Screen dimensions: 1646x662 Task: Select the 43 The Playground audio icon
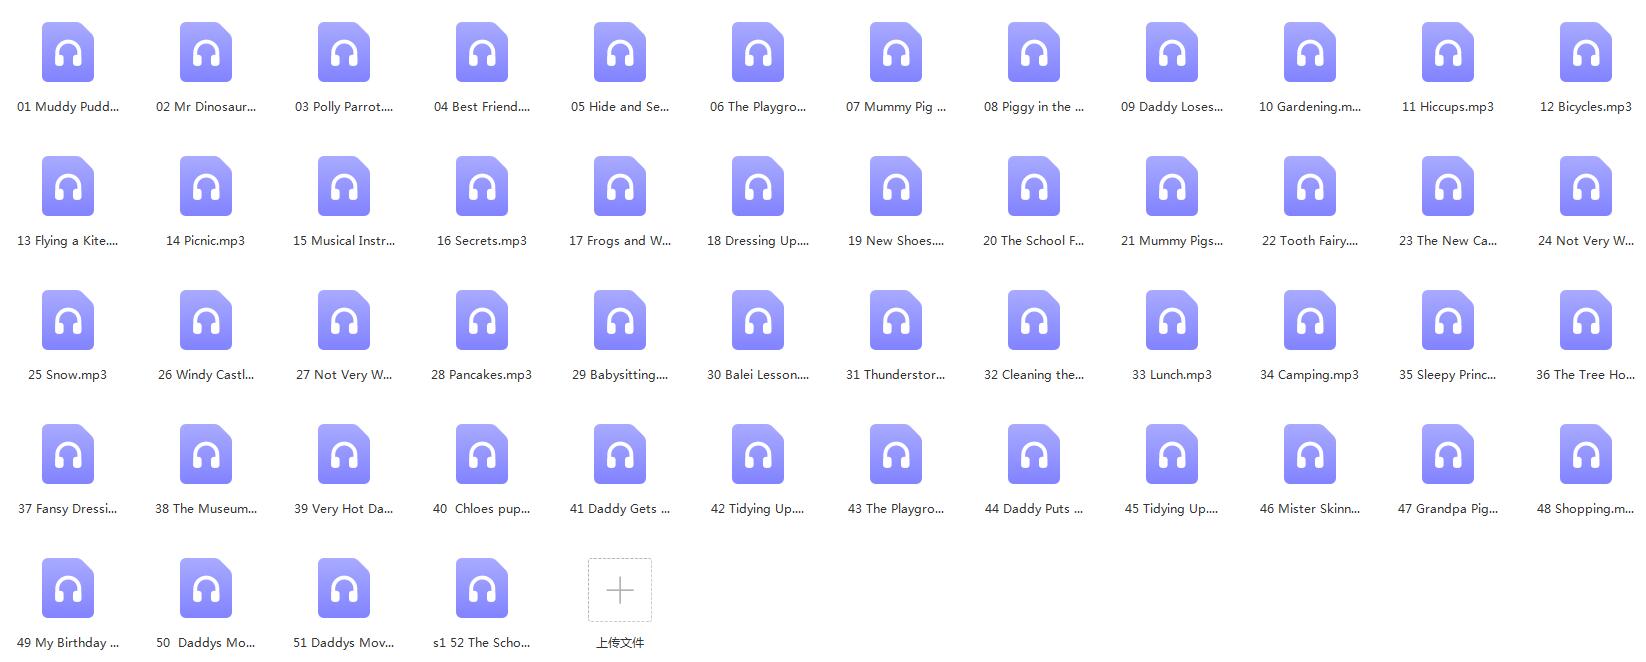(896, 454)
